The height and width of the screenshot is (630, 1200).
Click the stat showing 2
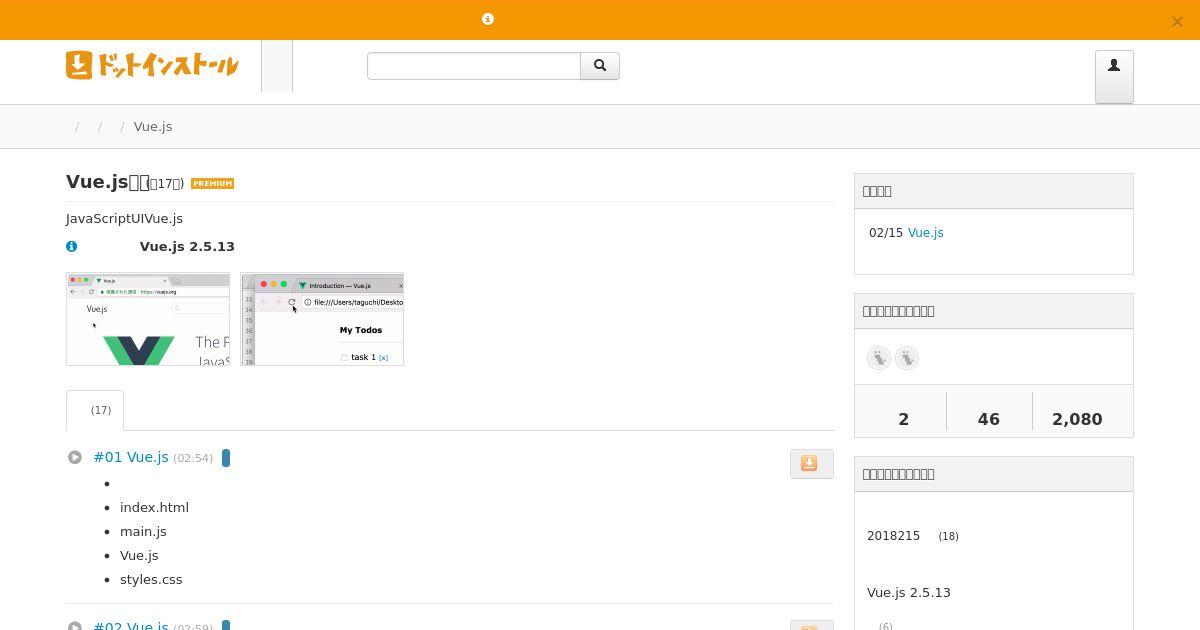(x=904, y=419)
